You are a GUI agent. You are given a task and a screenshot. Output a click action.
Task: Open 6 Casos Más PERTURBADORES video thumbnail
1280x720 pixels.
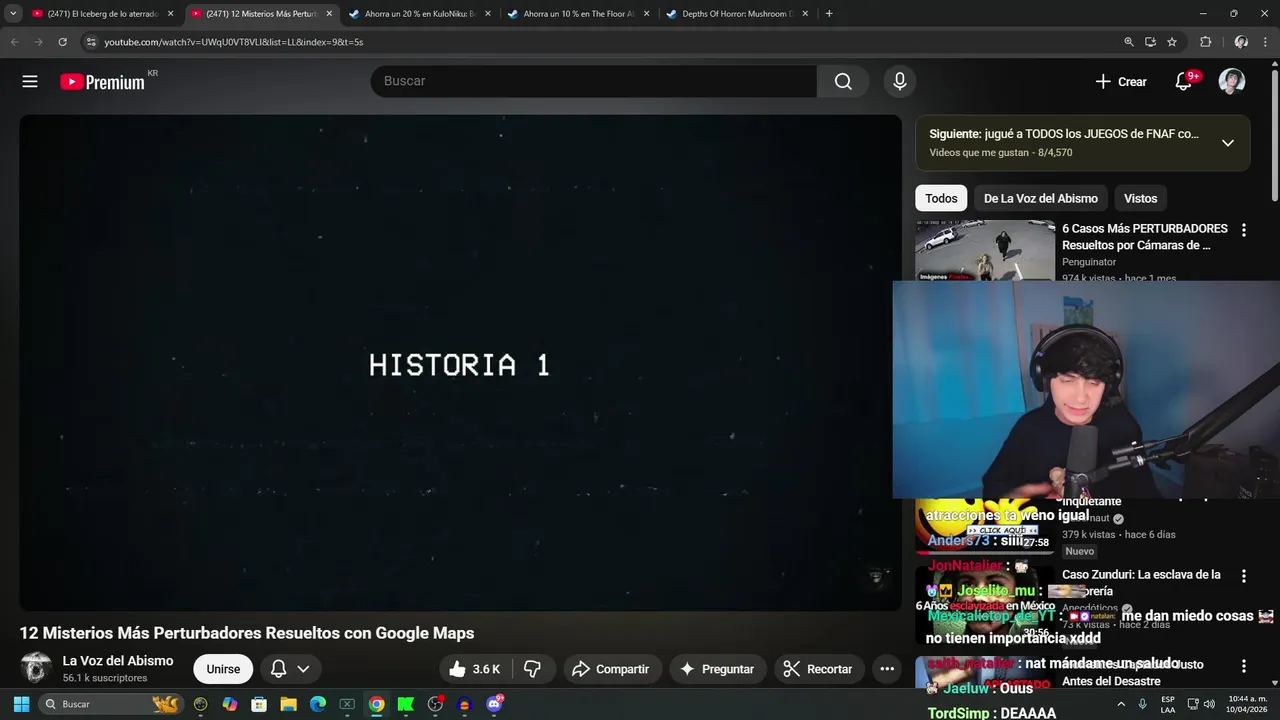tap(985, 250)
